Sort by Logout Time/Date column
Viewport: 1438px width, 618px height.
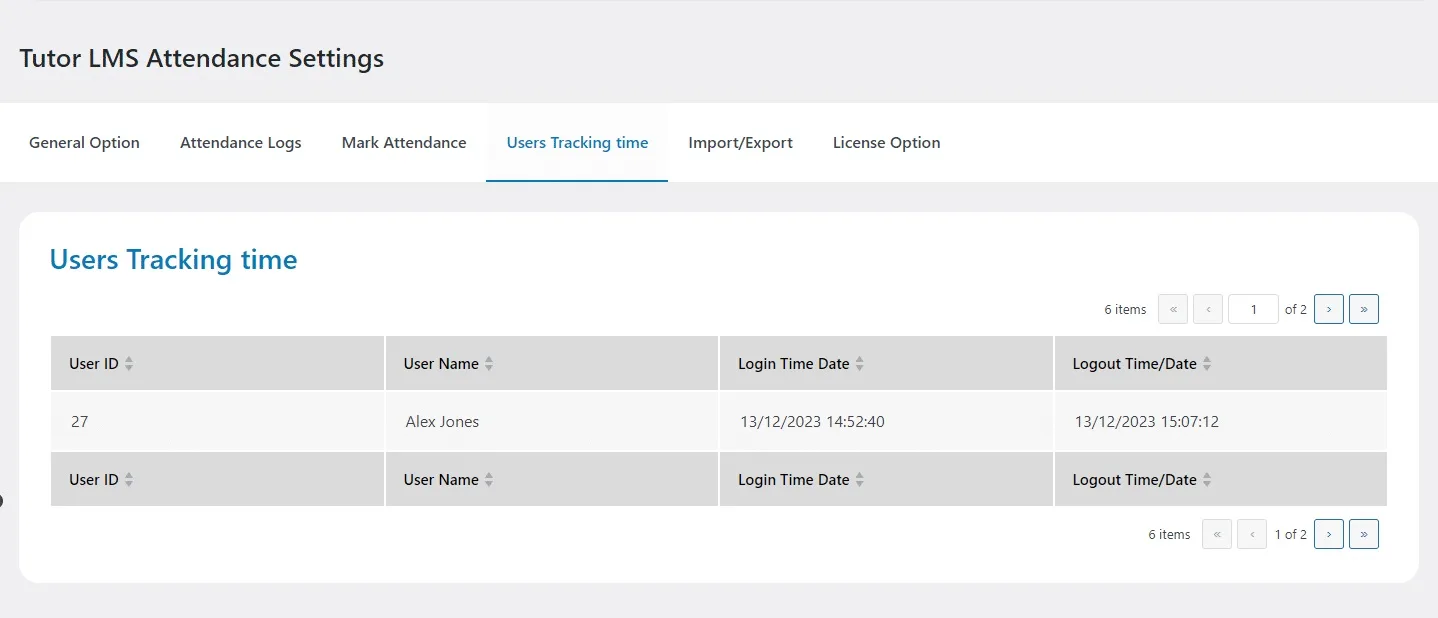(x=1205, y=363)
